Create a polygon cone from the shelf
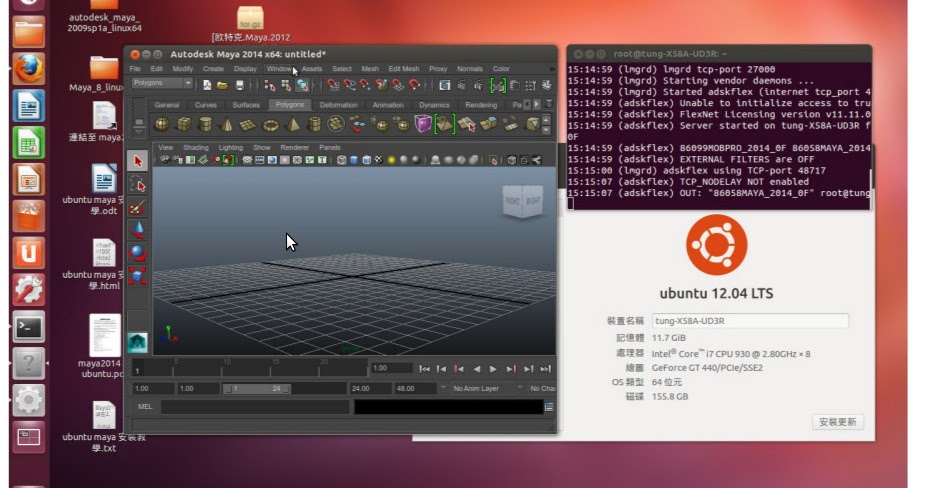Viewport: 928px width, 488px height. [x=227, y=124]
